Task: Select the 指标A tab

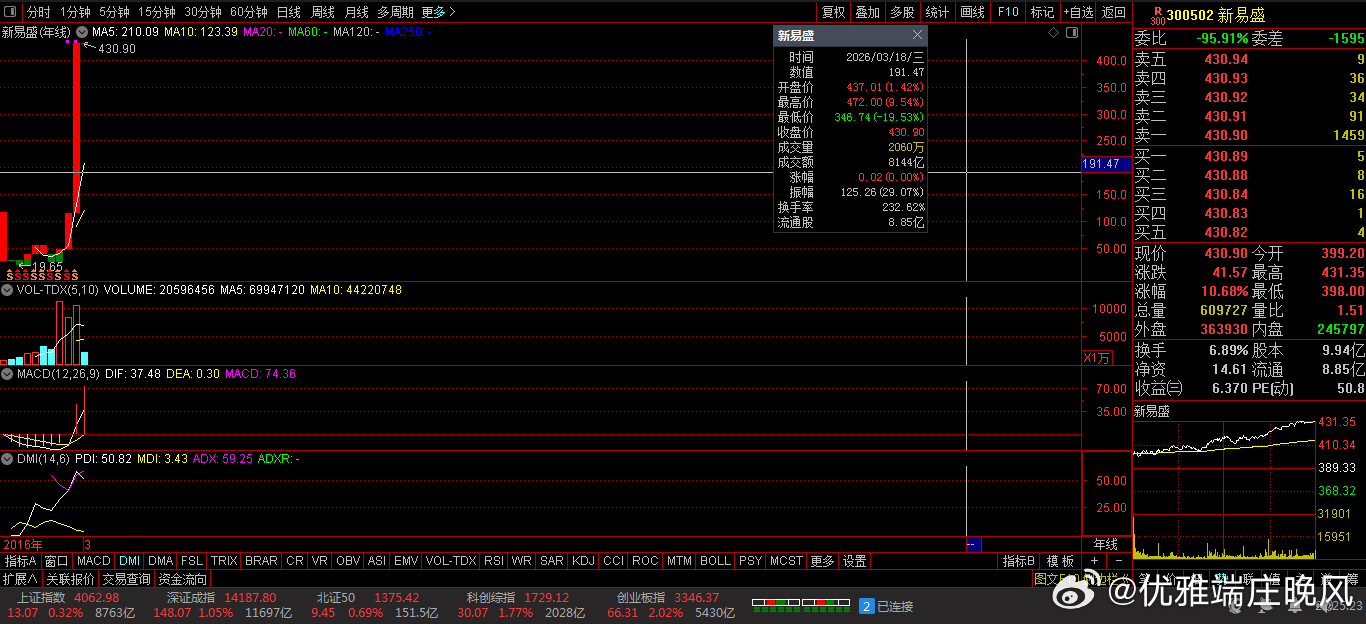Action: point(20,561)
